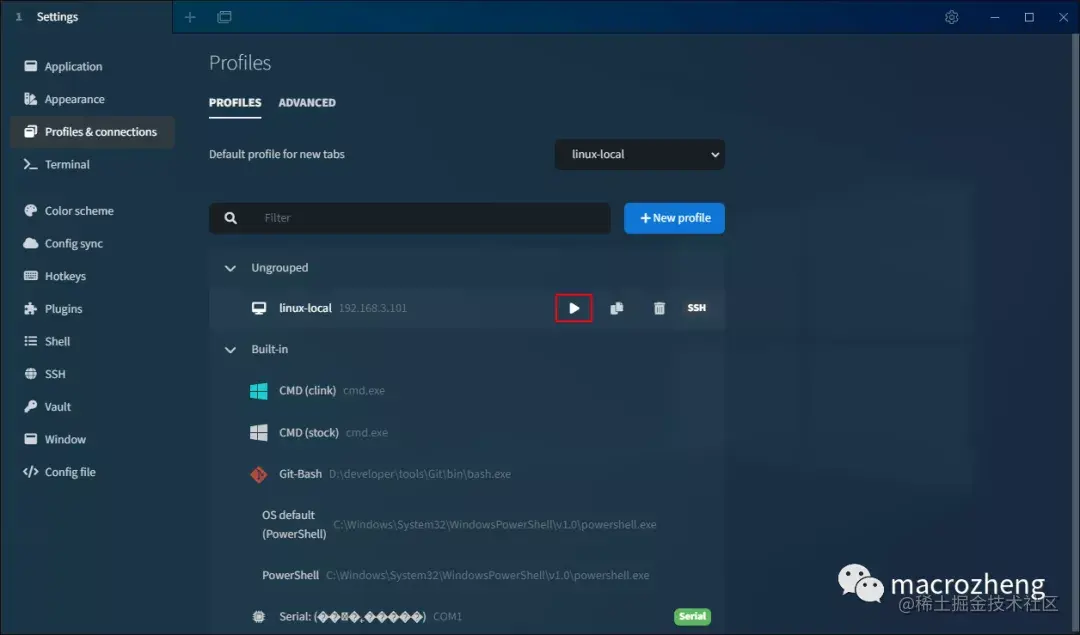Open the default profile dropdown
Image resolution: width=1080 pixels, height=635 pixels.
[639, 154]
